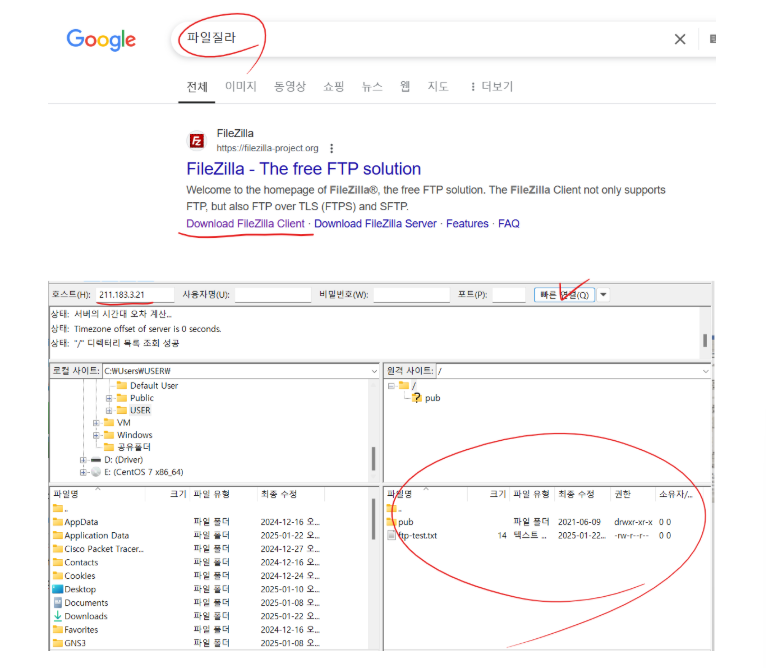The width and height of the screenshot is (766, 668).
Task: Open the result's three-dot options menu
Action: coord(332,148)
